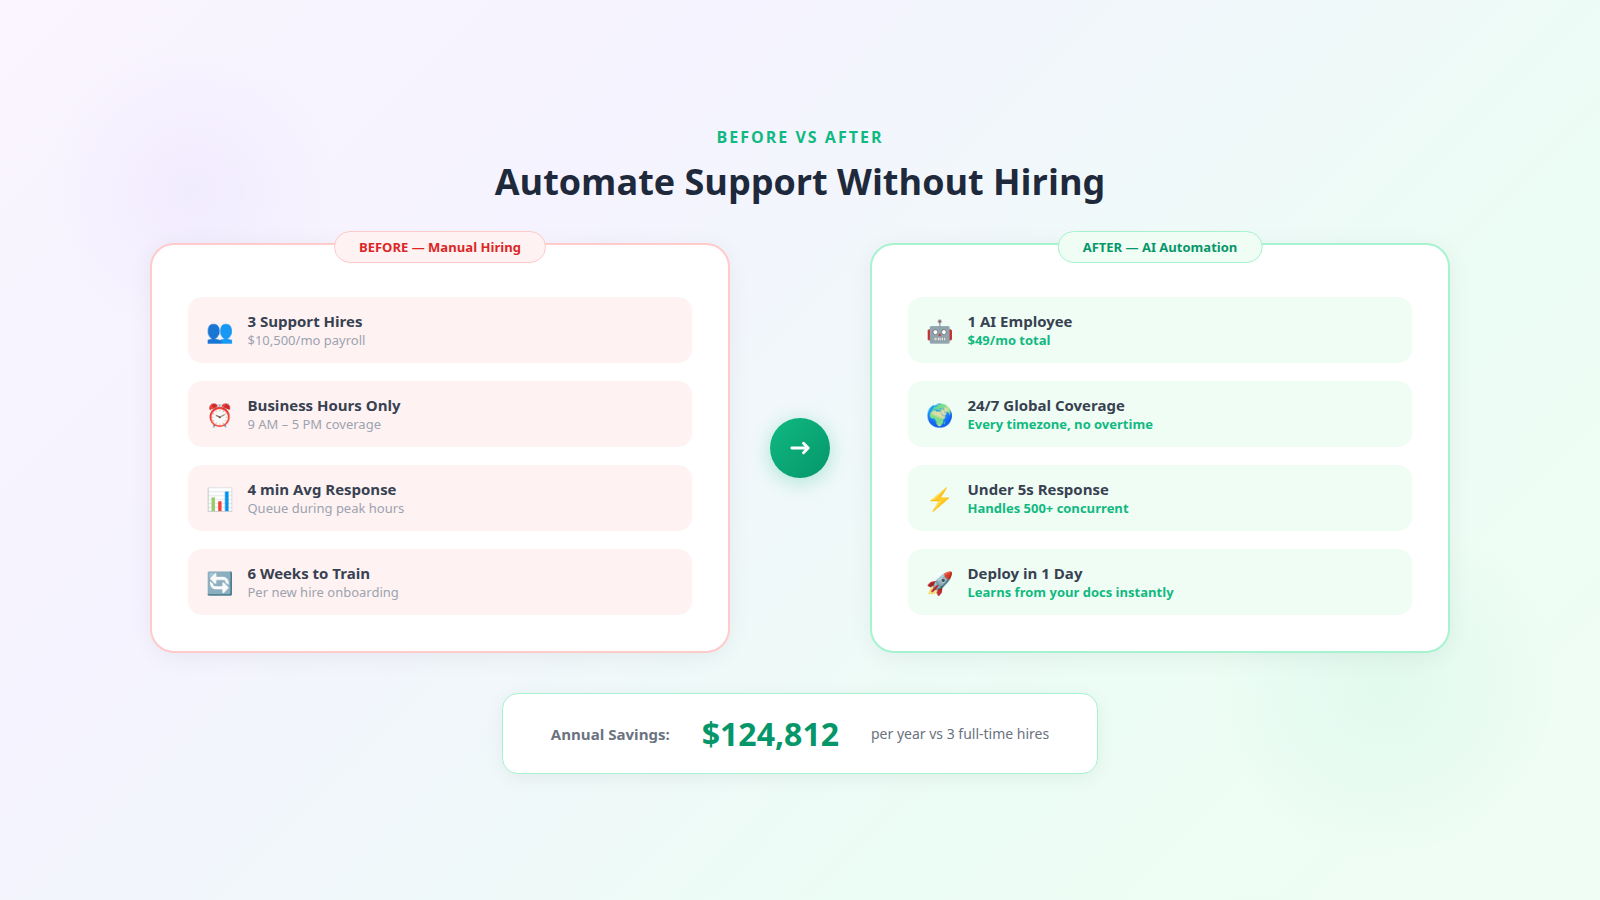The width and height of the screenshot is (1600, 900).
Task: Click the rocket icon beside Deploy in 1 Day
Action: tap(940, 583)
